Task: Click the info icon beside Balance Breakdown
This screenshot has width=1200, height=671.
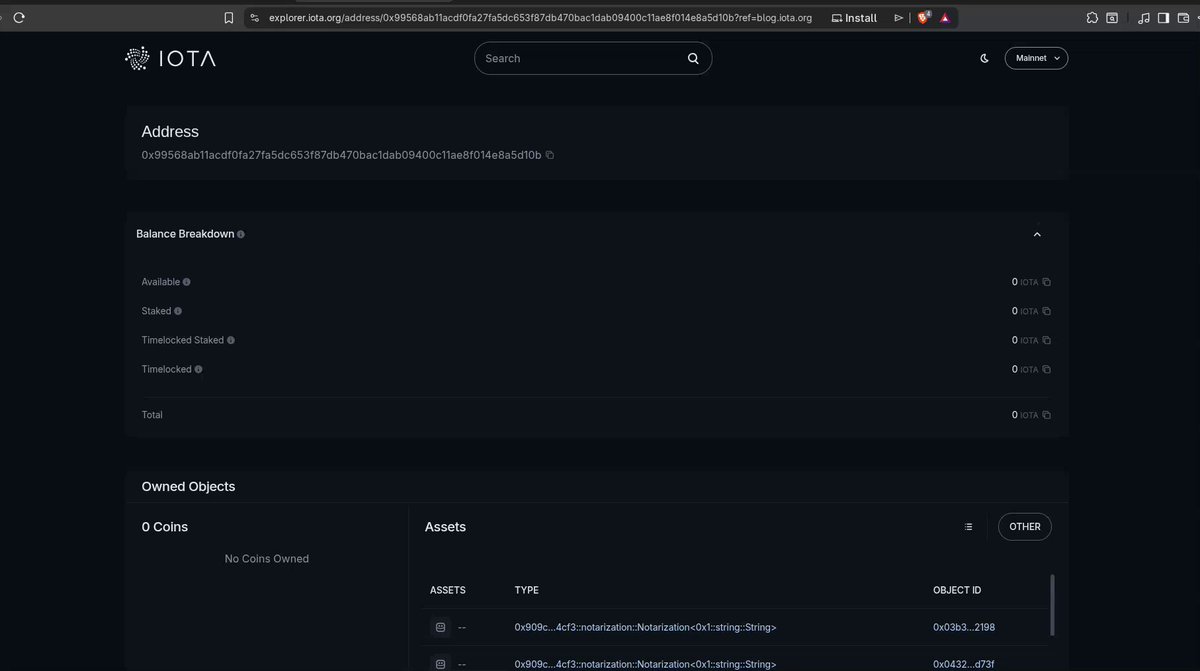Action: 241,234
